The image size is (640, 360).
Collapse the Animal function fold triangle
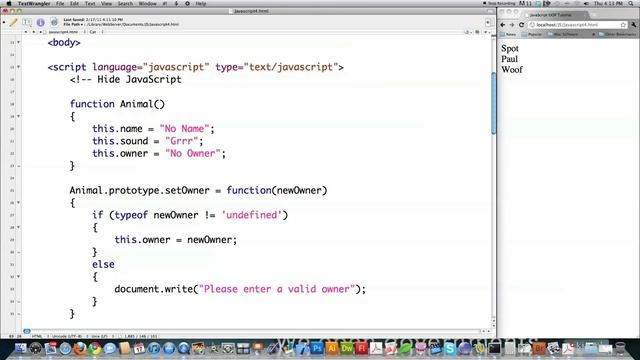point(18,116)
